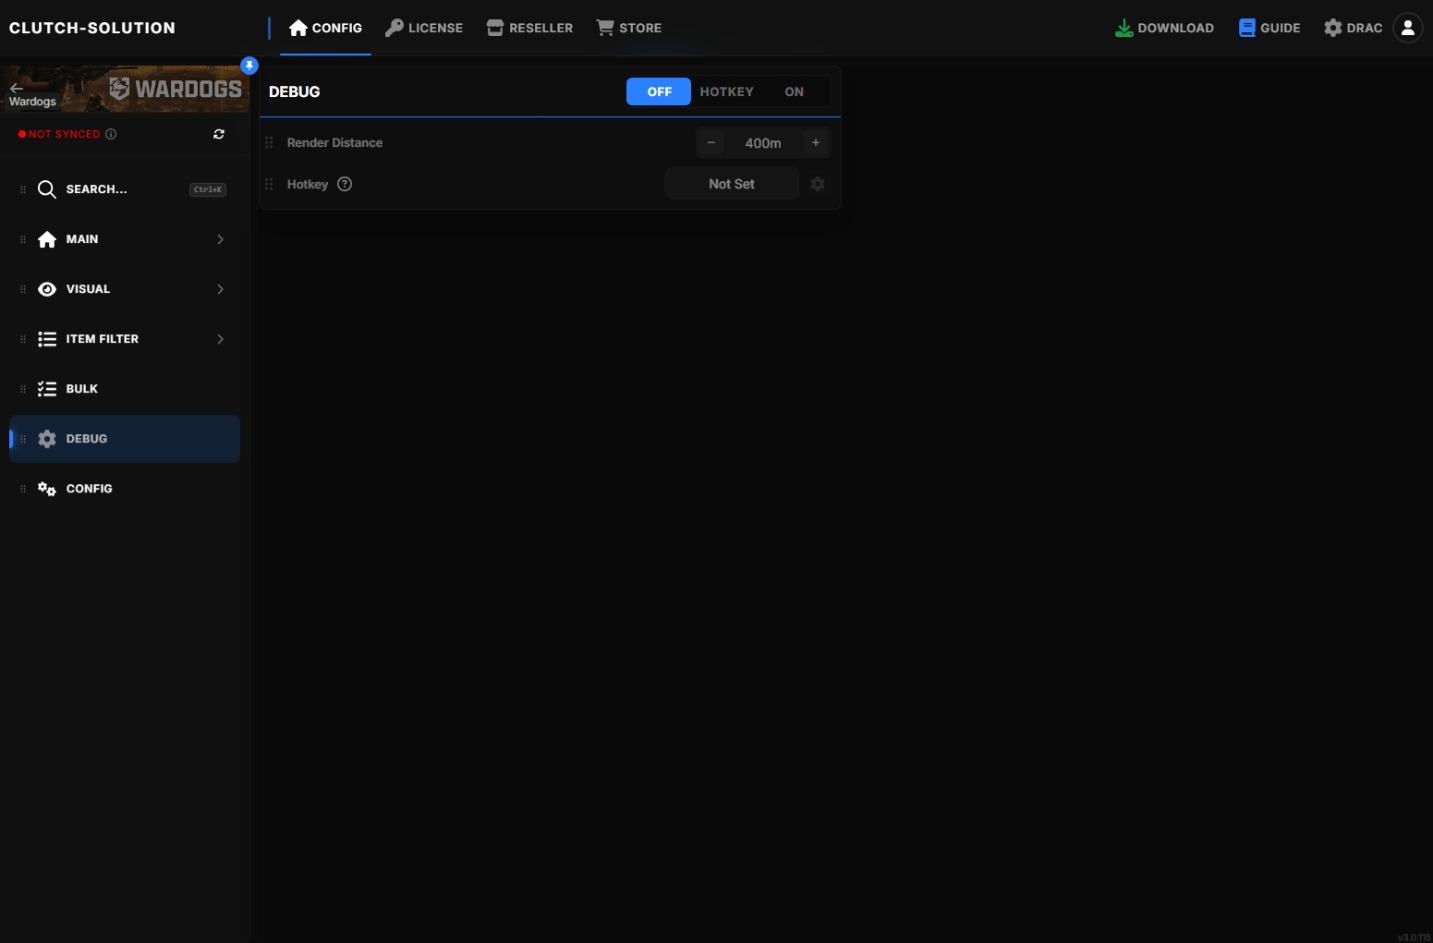
Task: Click the Visual eye icon
Action: click(47, 289)
